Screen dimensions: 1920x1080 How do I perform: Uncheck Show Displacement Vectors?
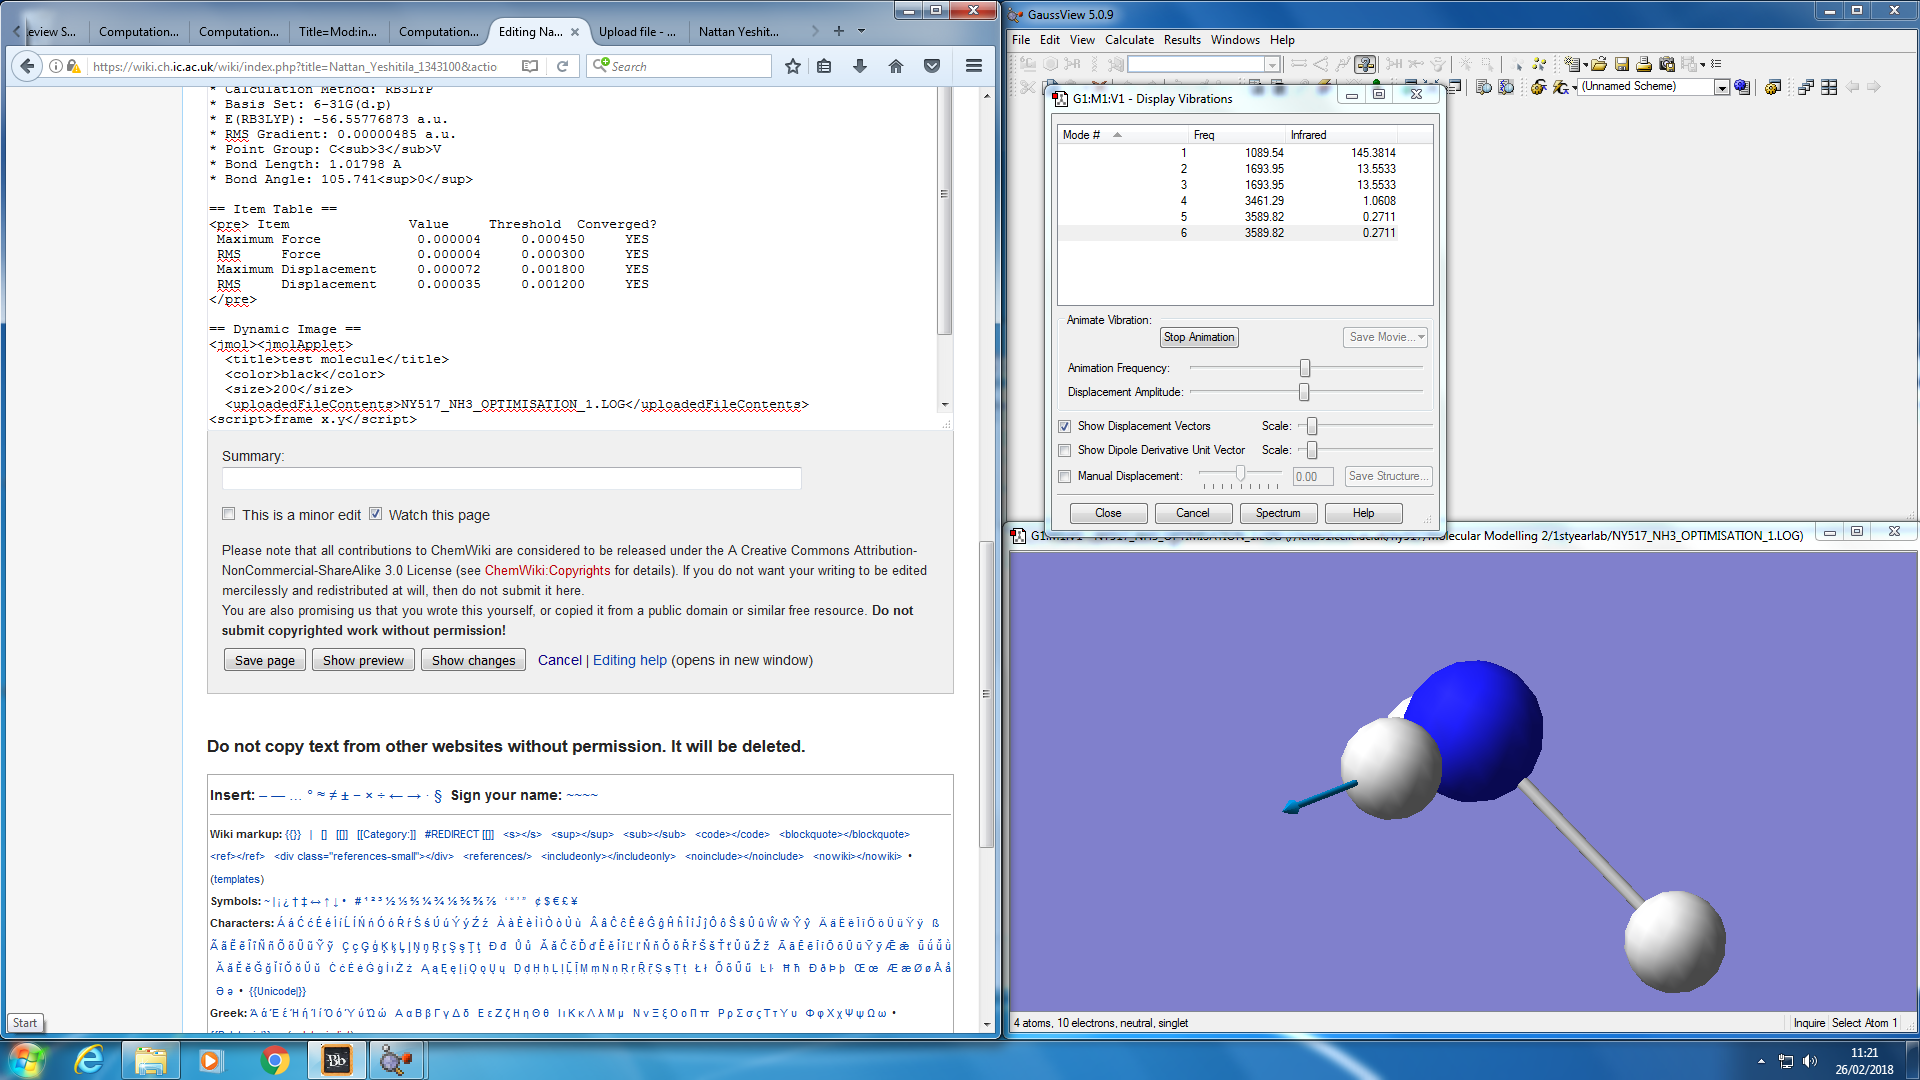[1065, 426]
